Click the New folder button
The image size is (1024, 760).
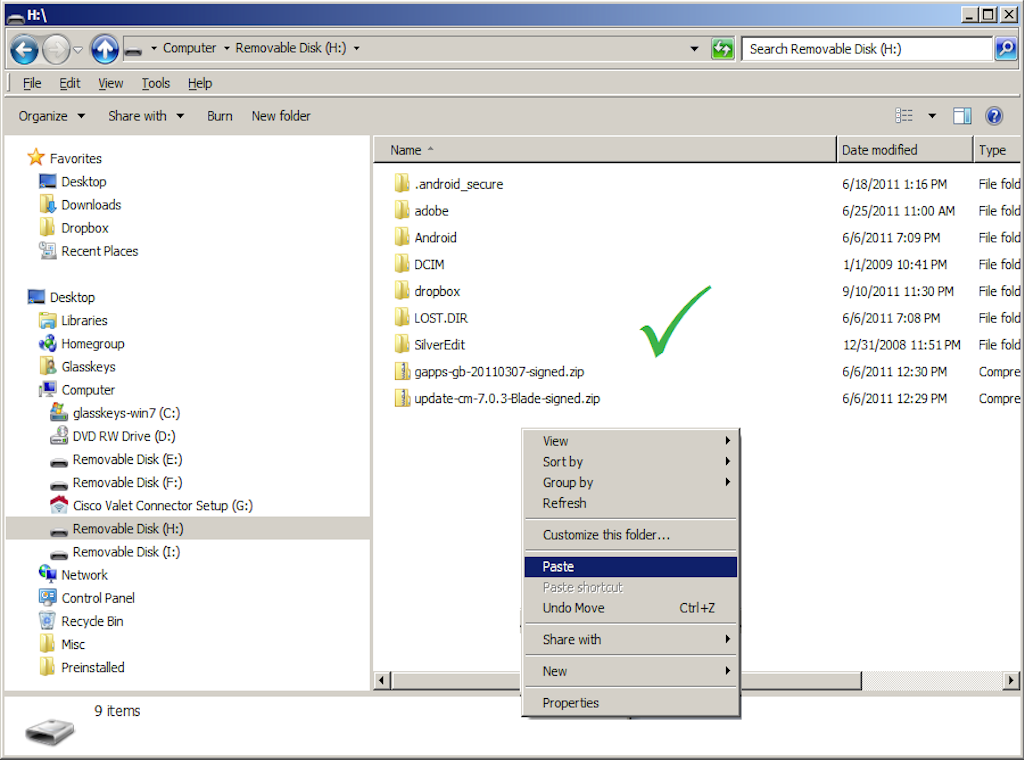(281, 116)
